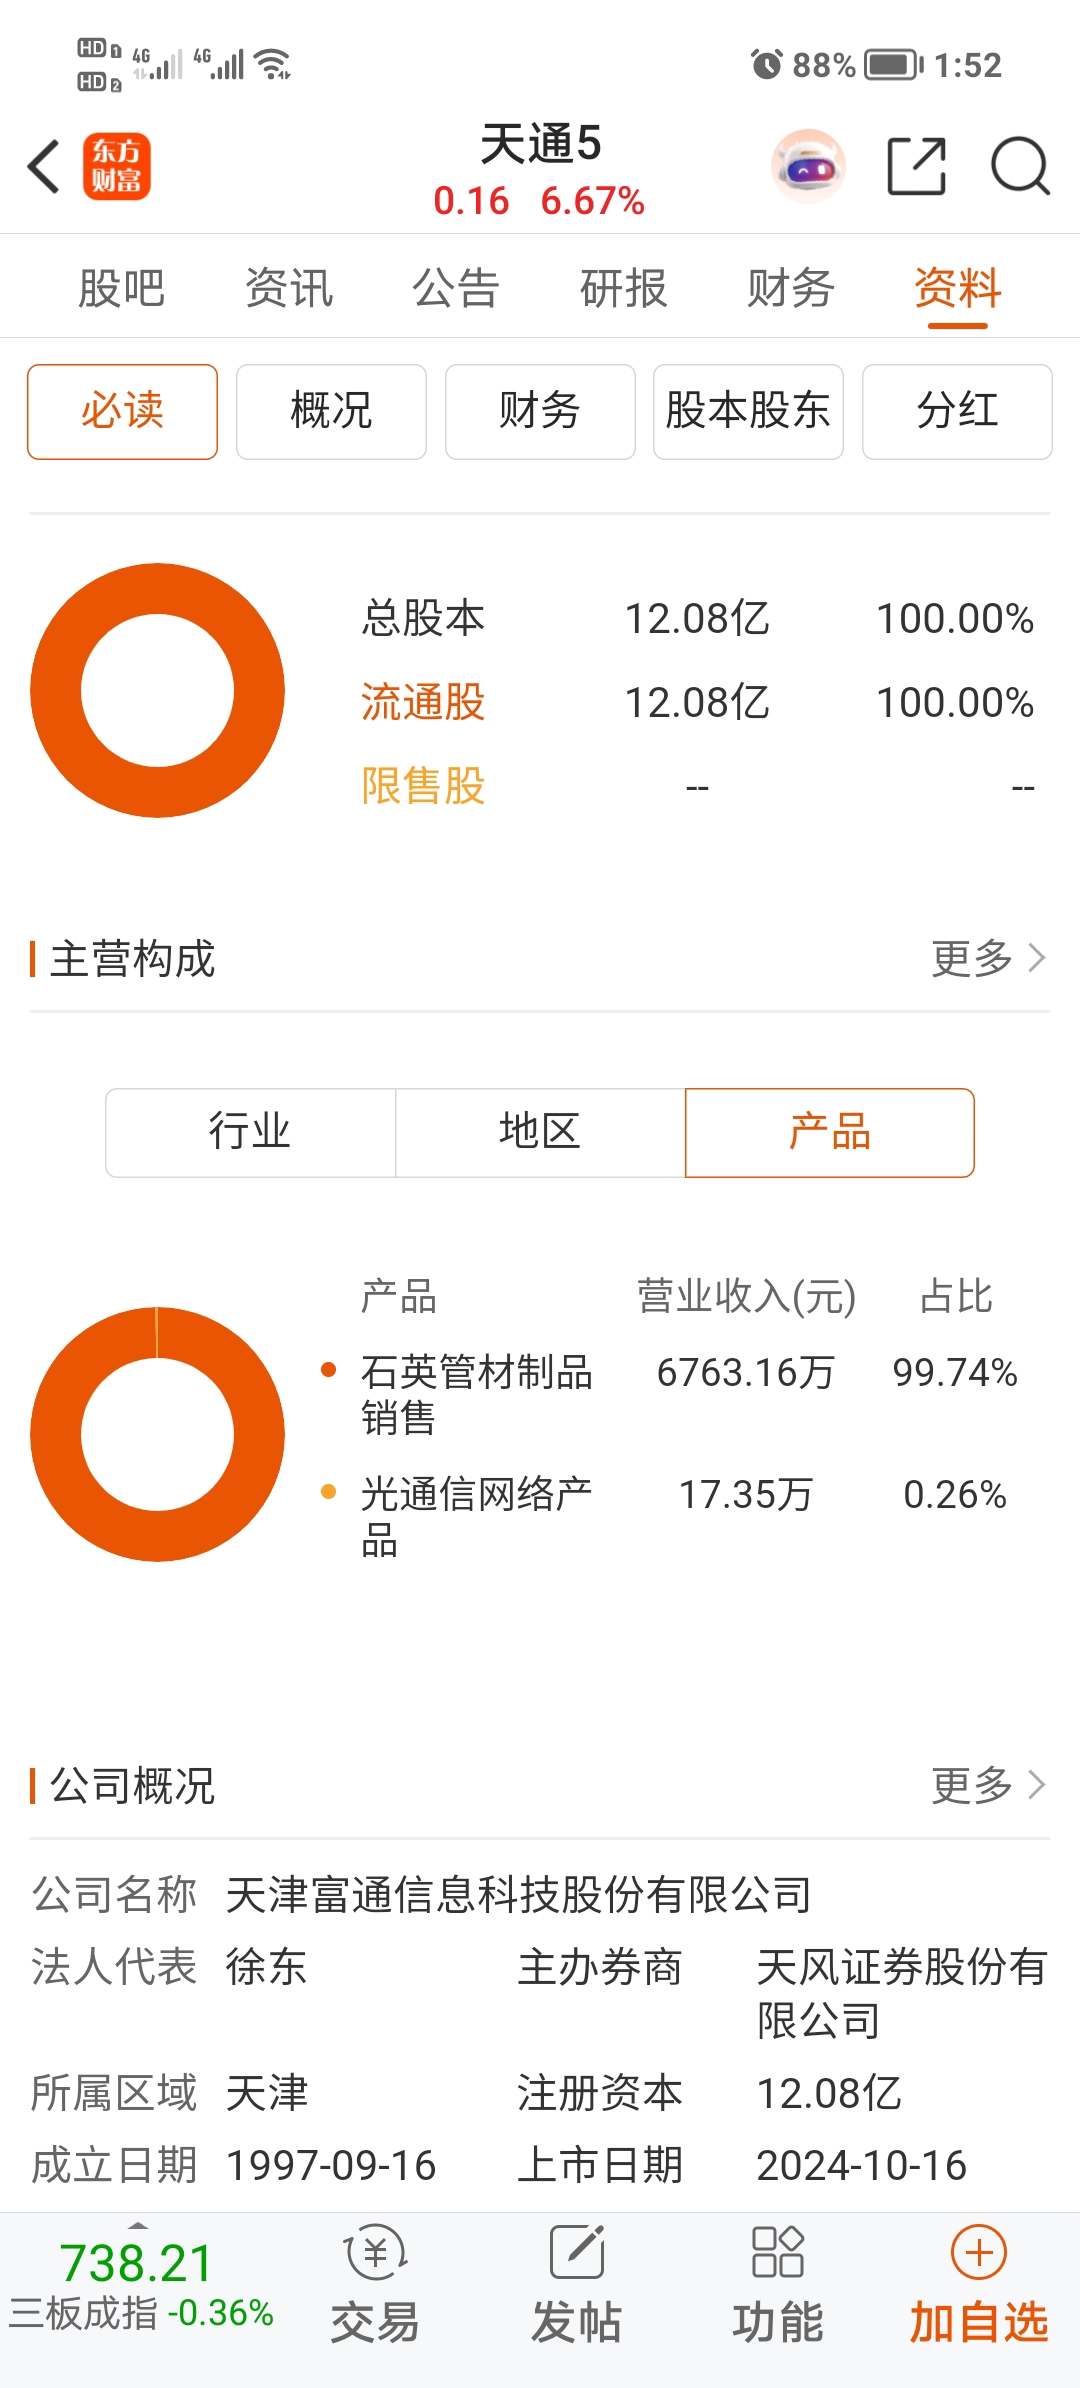Tap the back arrow icon

44,166
